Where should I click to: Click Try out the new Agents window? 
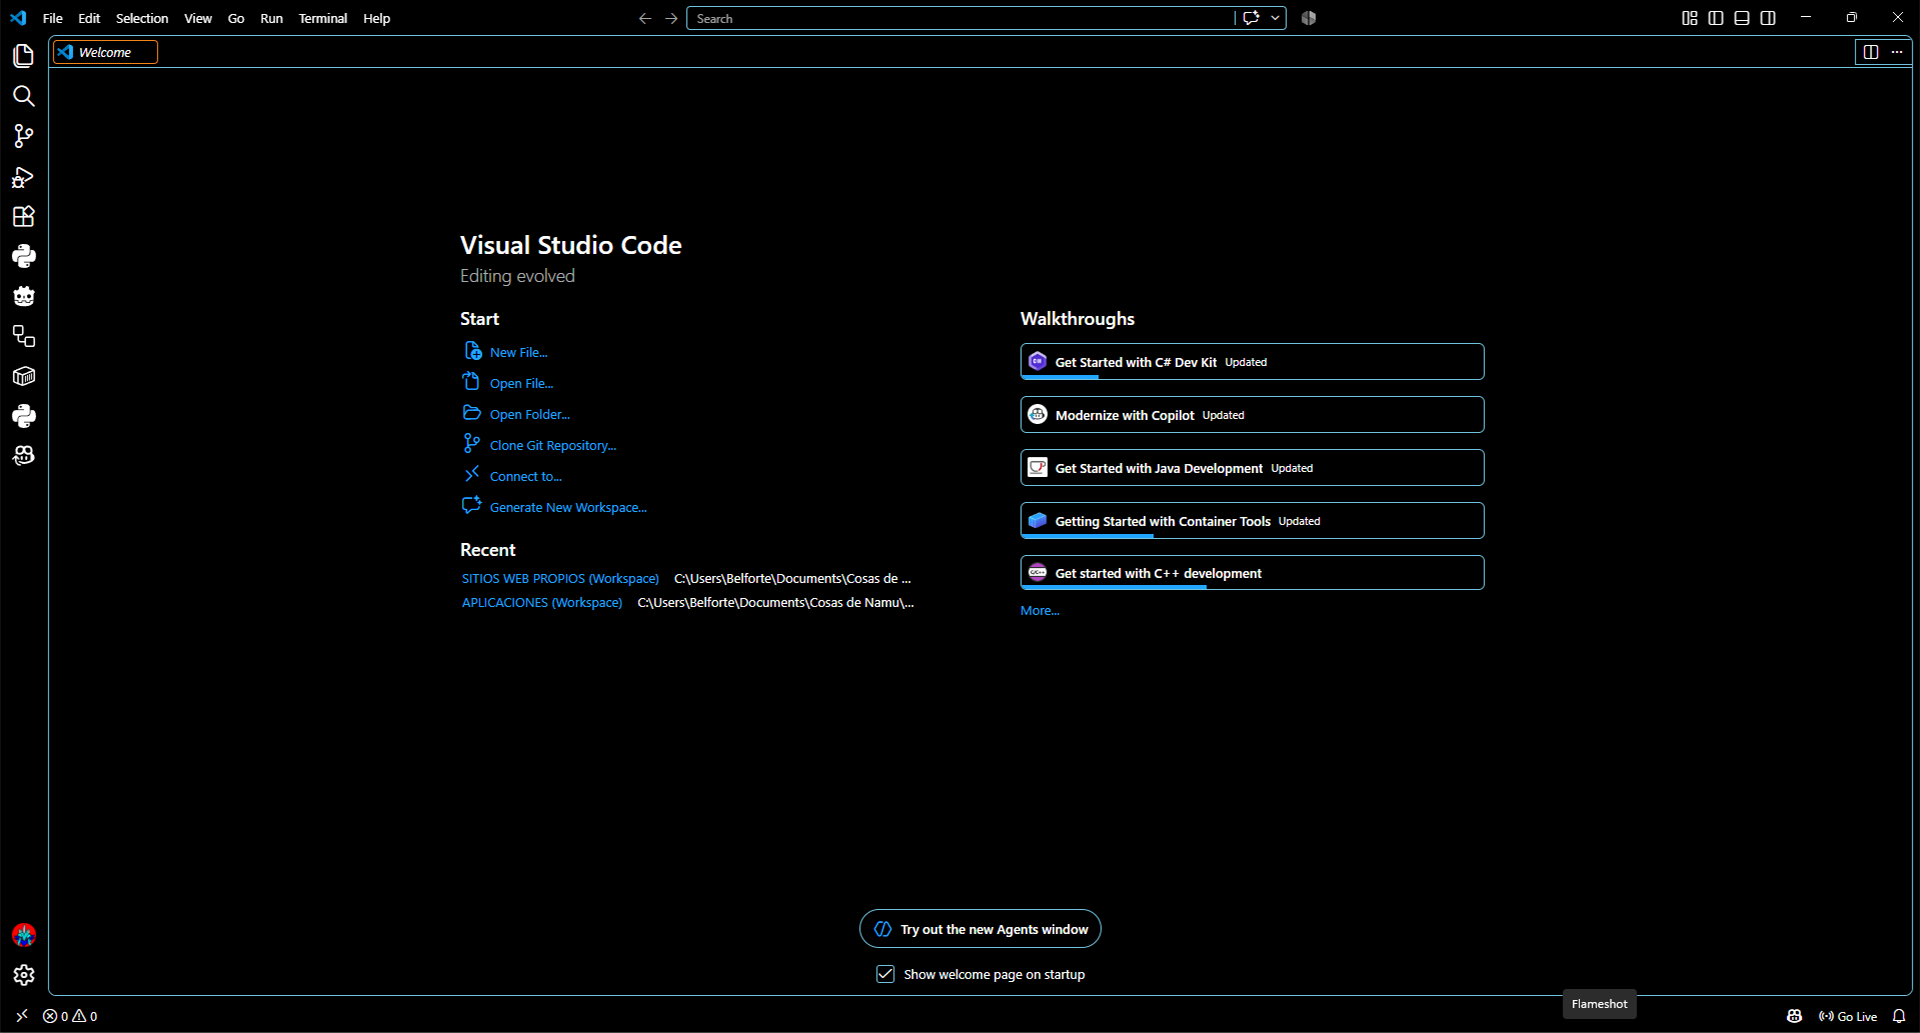pyautogui.click(x=980, y=929)
